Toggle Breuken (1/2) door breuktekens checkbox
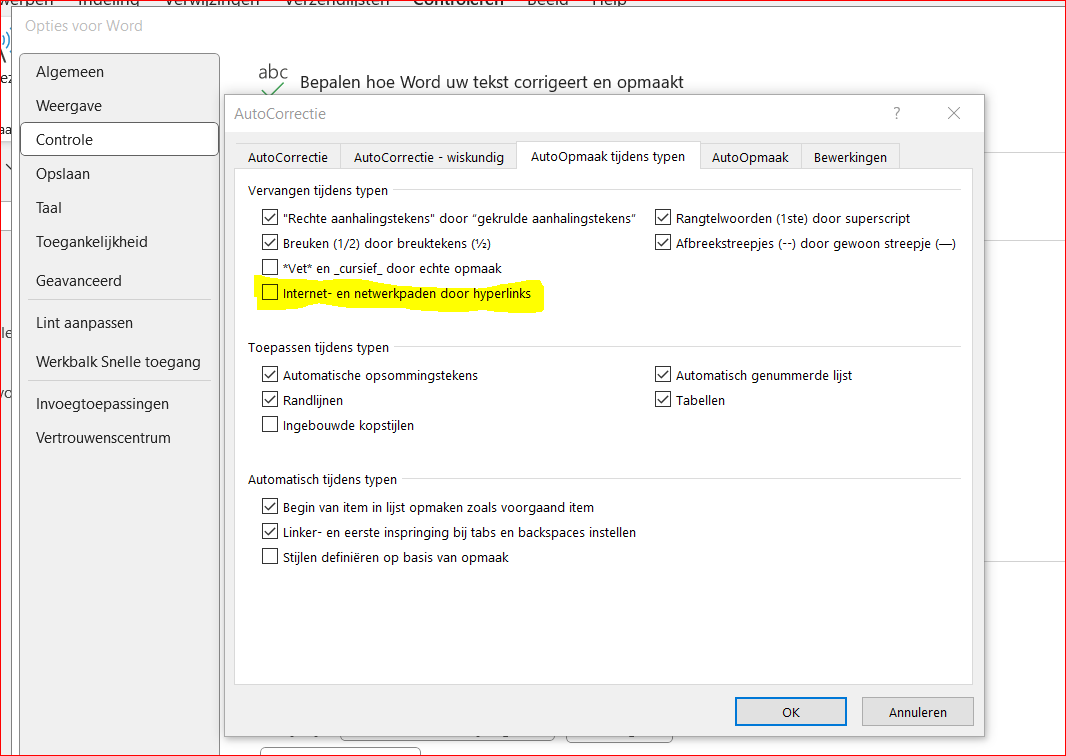Screen dimensions: 1066x756 tap(270, 243)
